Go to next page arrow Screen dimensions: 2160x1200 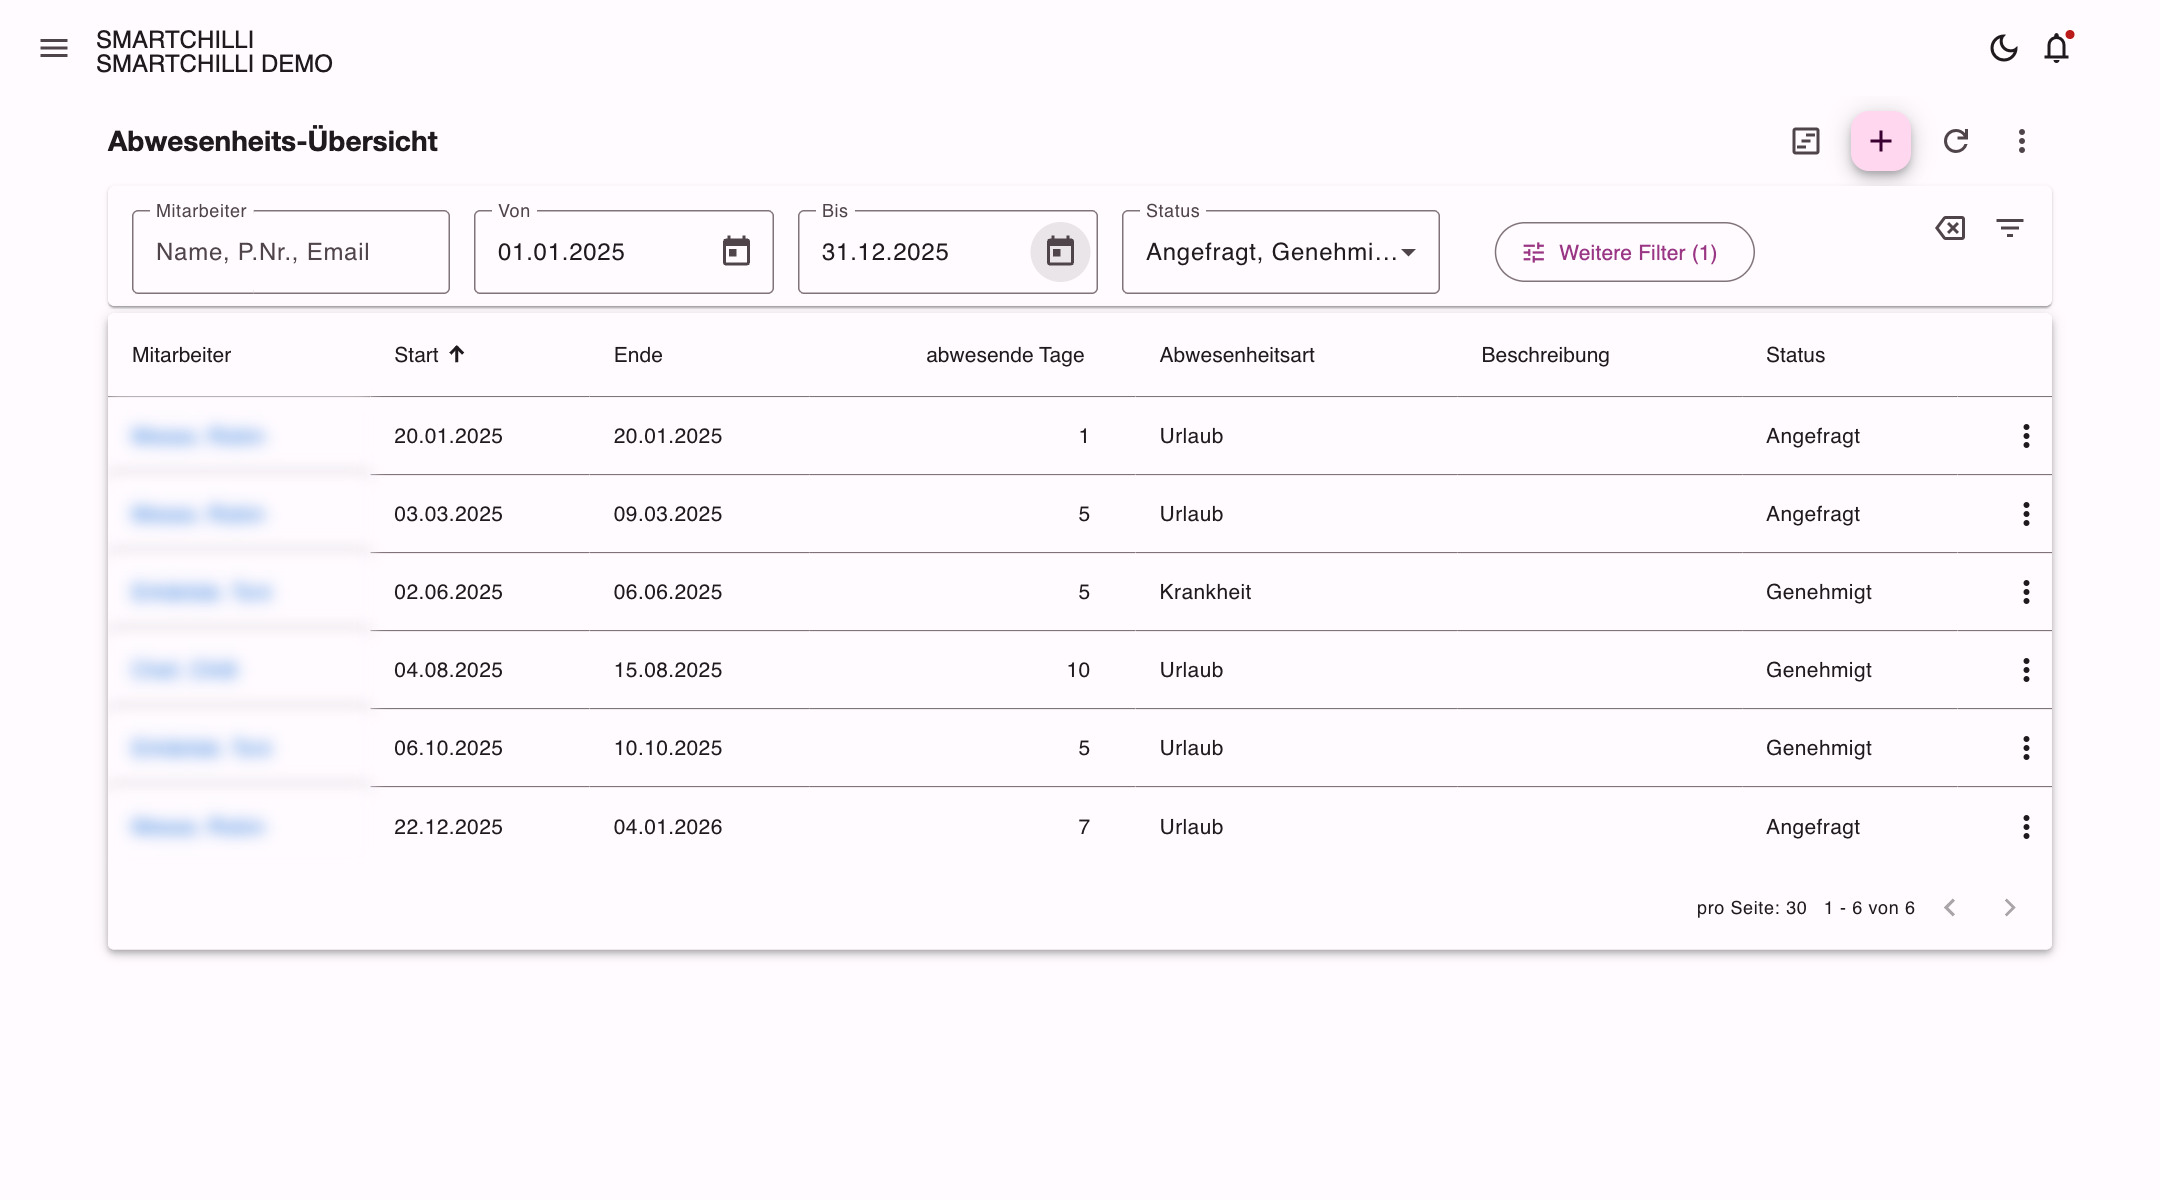[x=2010, y=908]
